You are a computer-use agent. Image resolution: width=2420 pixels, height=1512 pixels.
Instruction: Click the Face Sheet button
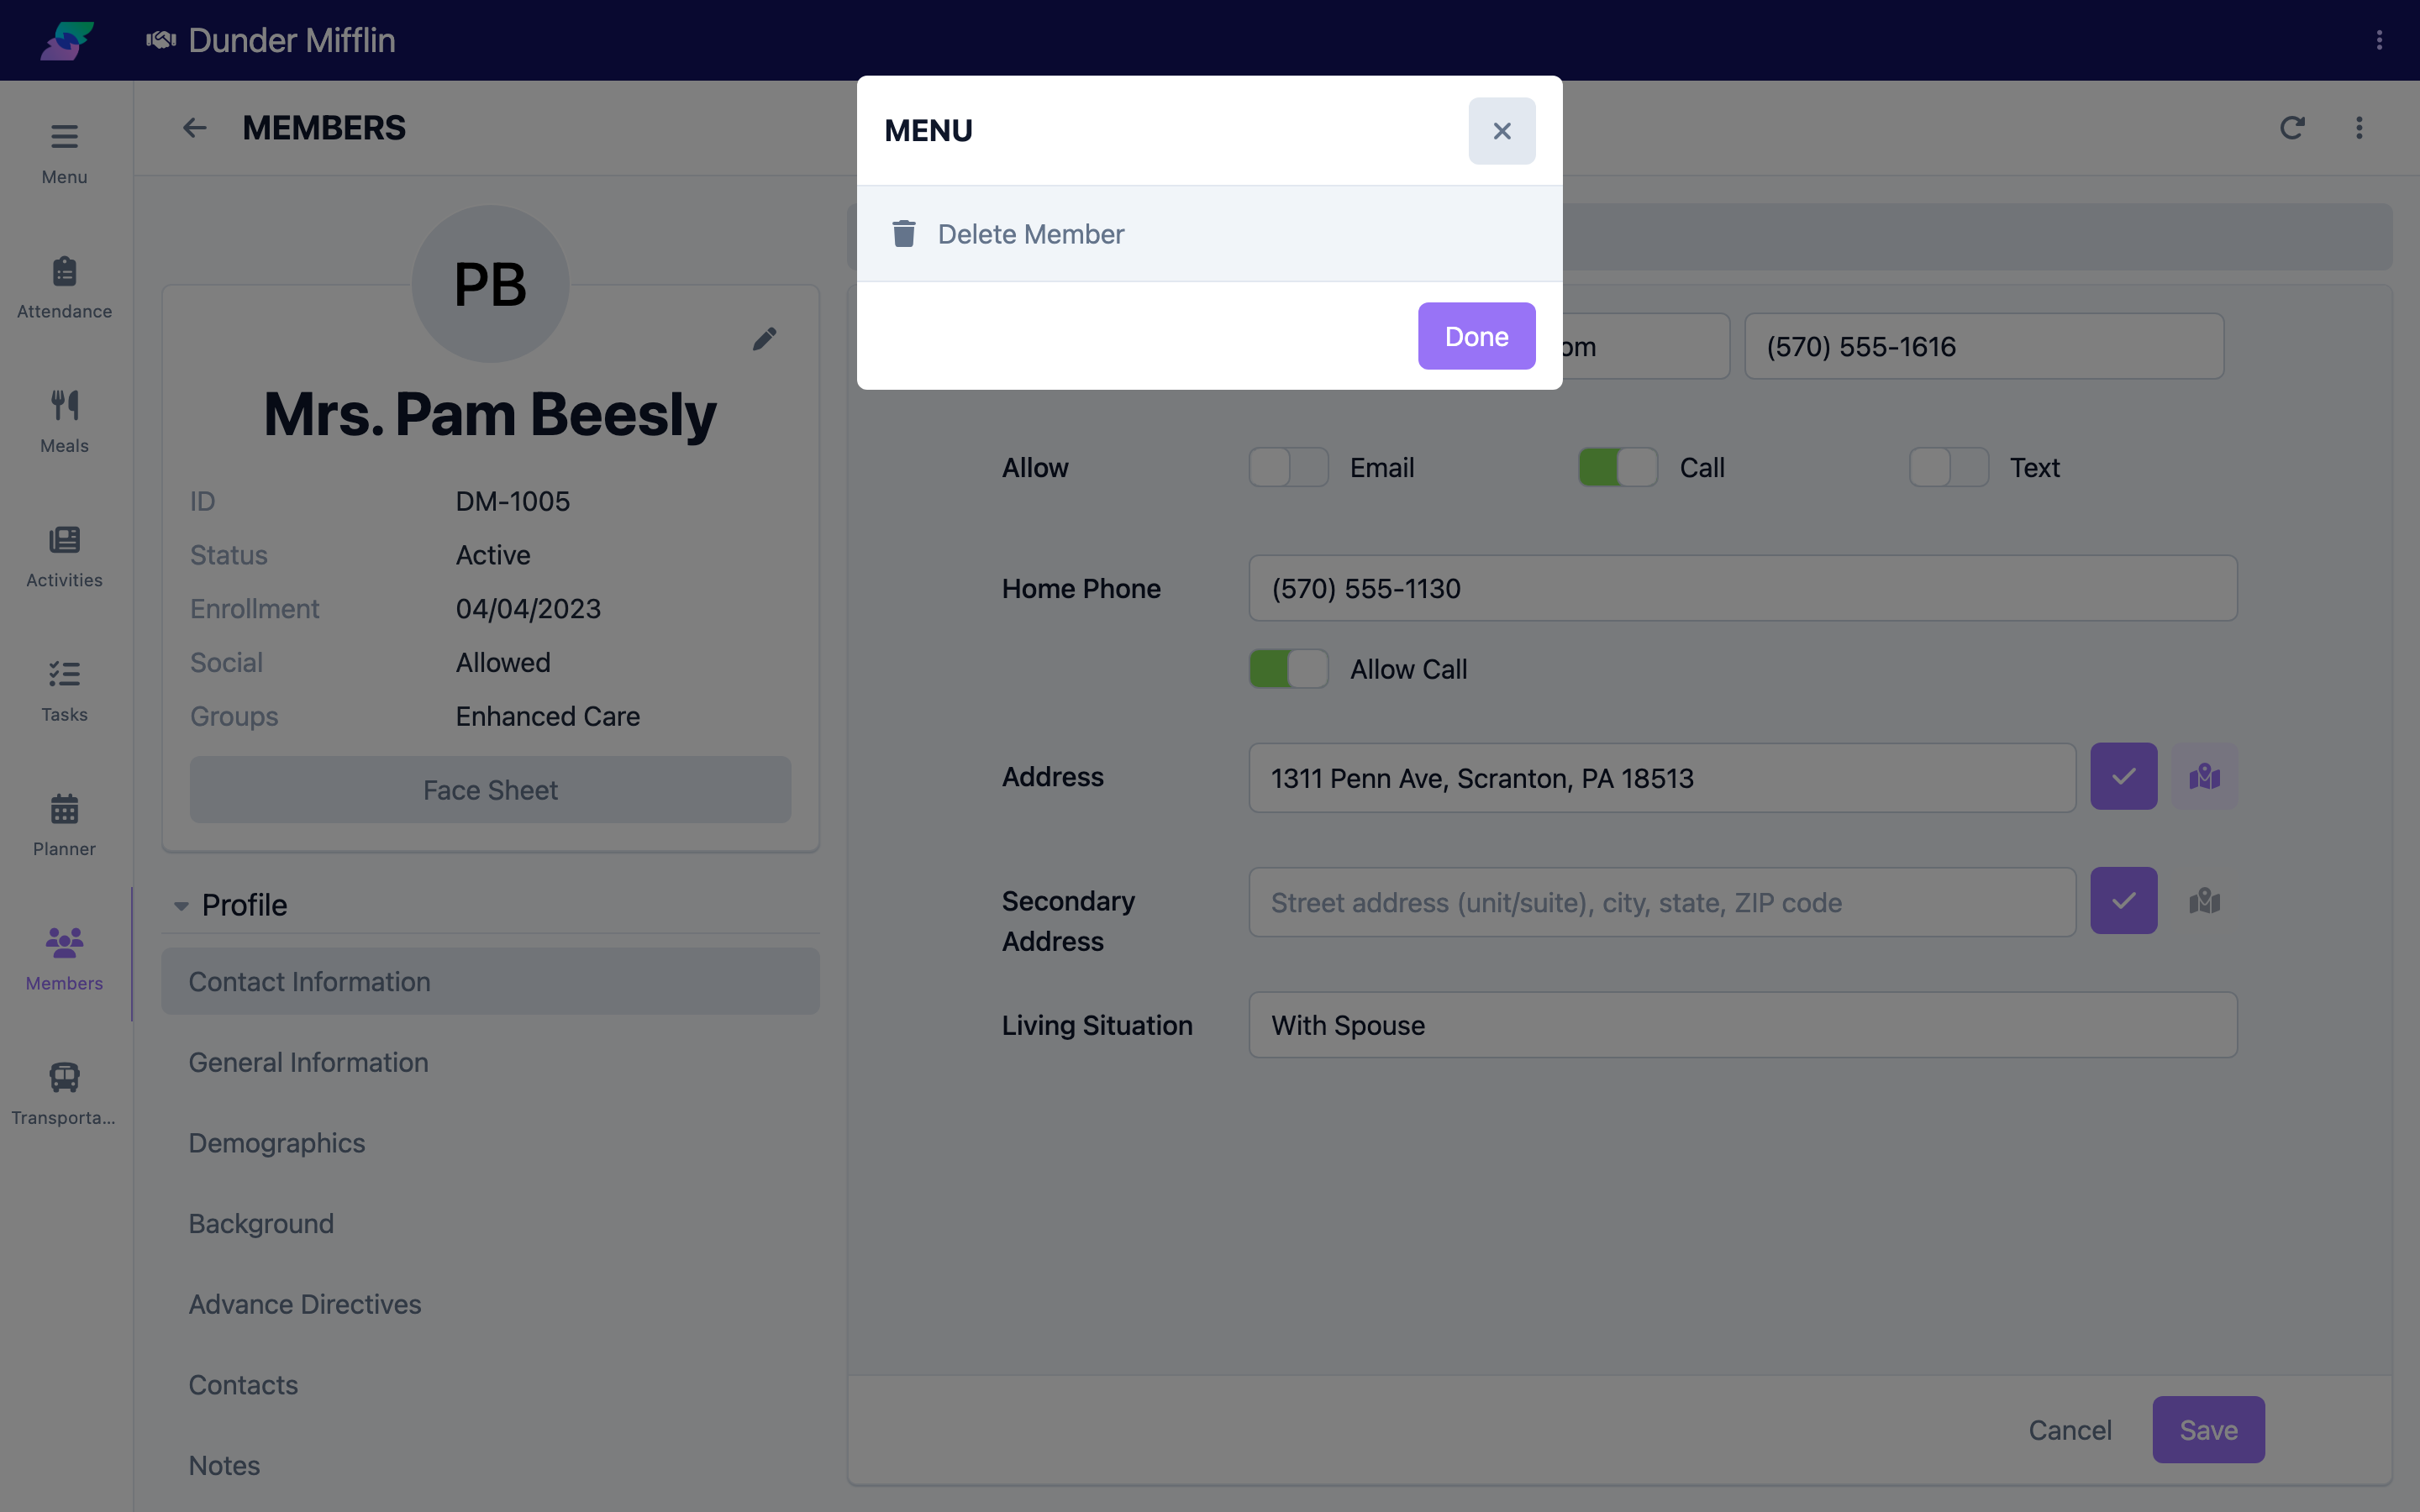(x=490, y=790)
